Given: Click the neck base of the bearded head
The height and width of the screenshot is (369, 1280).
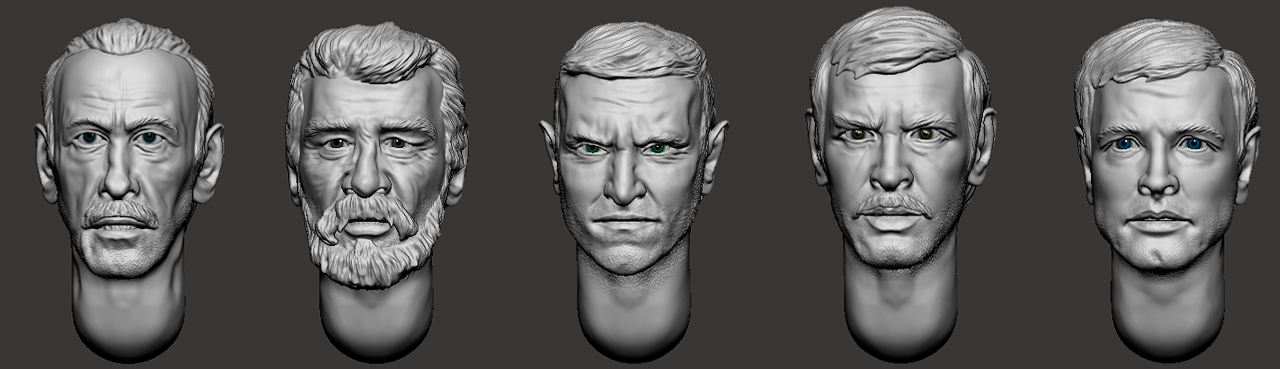Looking at the screenshot, I should [377, 320].
